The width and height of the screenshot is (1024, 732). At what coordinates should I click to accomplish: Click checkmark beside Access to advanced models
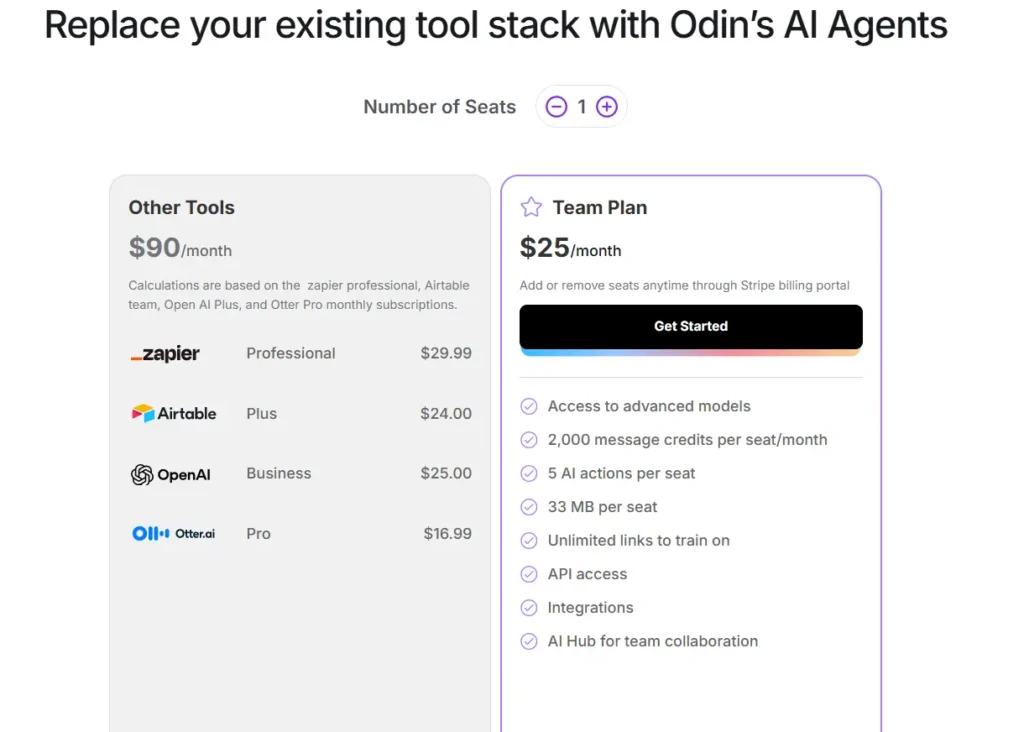[529, 406]
